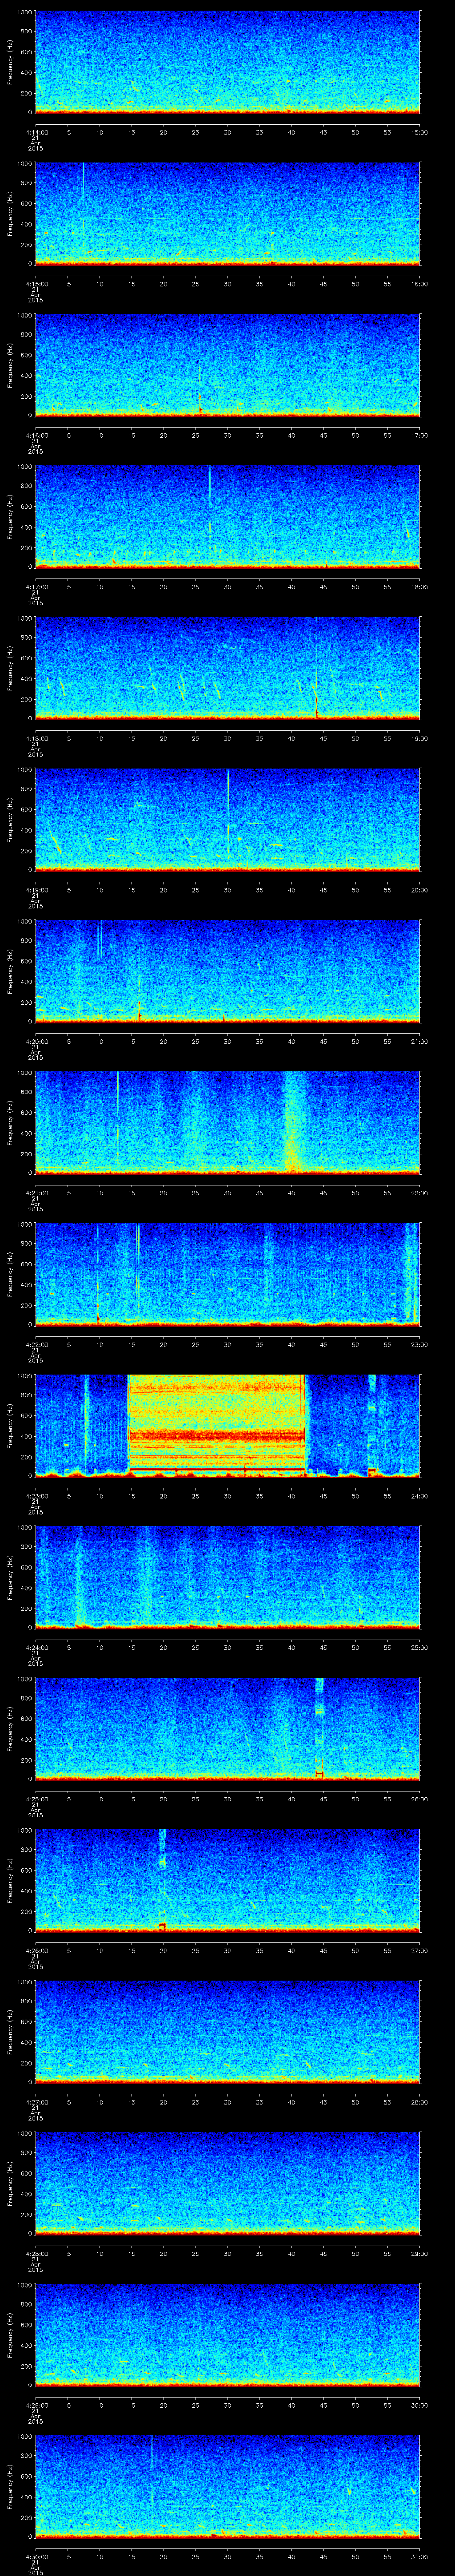
Task: Click the '24:00' end time label
Action: click(419, 1496)
